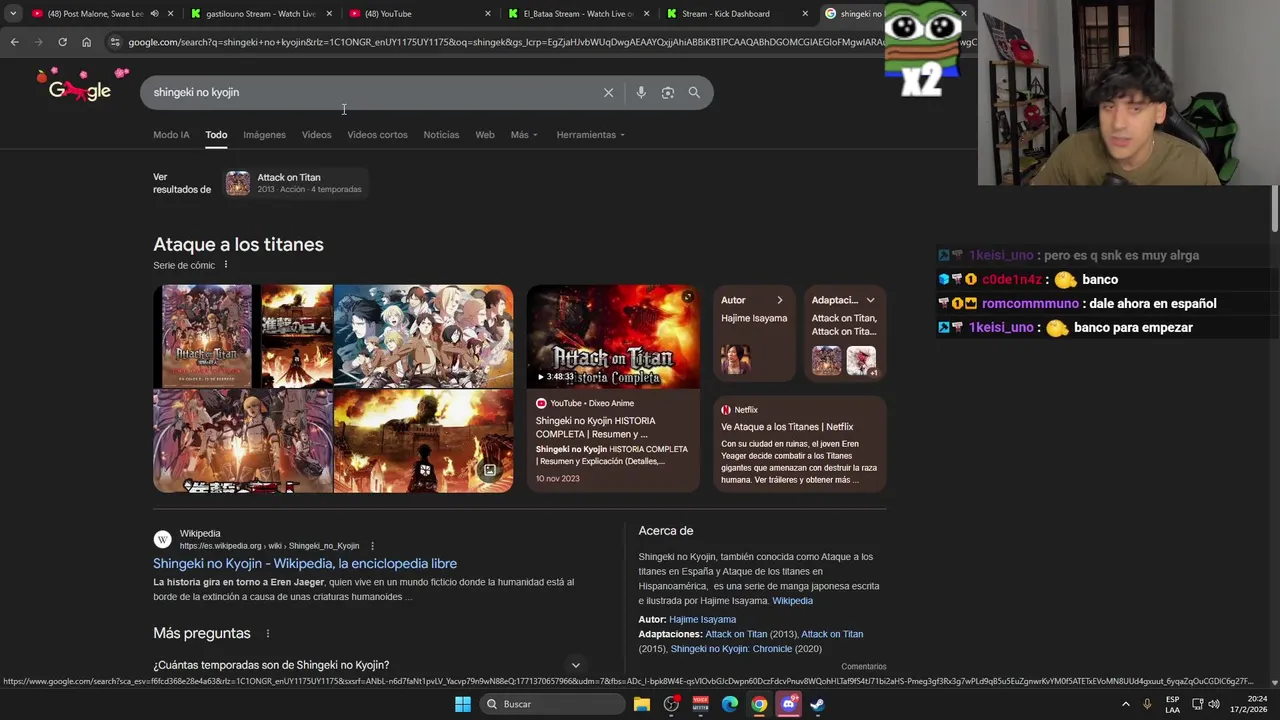The image size is (1280, 720).
Task: Open Wikipedia source link in Acerca de
Action: click(792, 601)
